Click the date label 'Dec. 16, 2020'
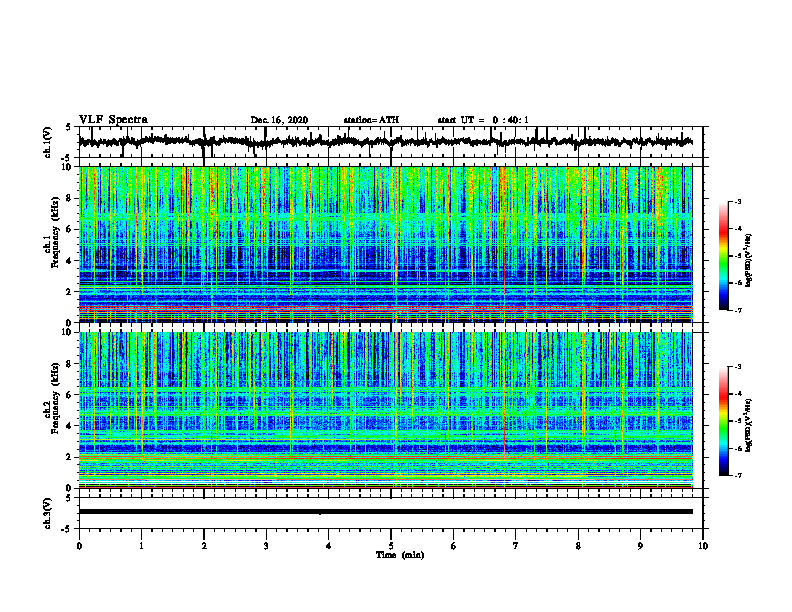Viewport: 792px width, 612px height. pos(279,120)
